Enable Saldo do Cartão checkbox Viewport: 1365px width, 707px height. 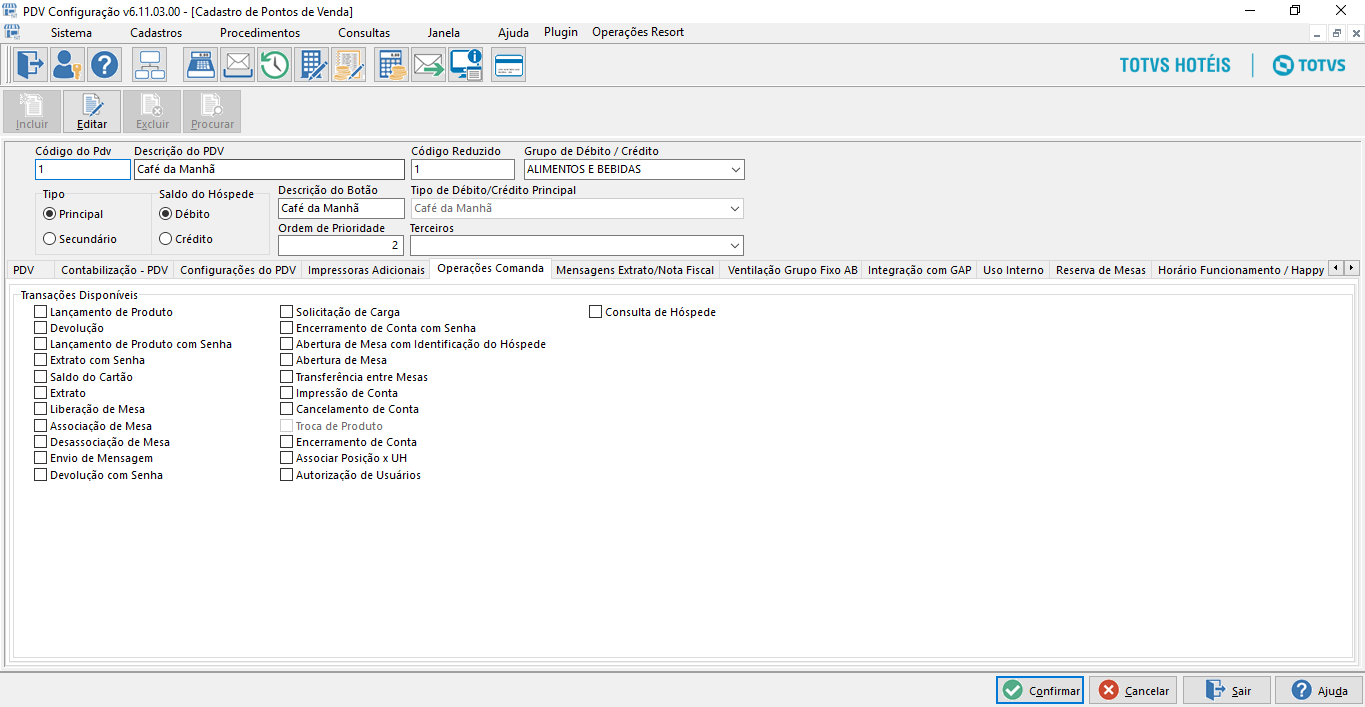[x=41, y=377]
